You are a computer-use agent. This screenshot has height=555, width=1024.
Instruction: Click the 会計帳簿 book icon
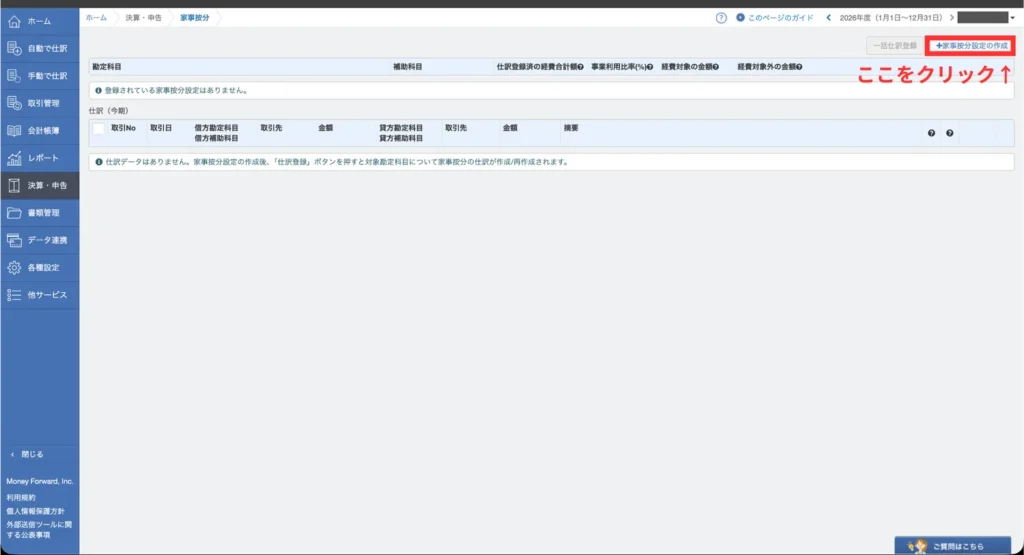[x=14, y=131]
